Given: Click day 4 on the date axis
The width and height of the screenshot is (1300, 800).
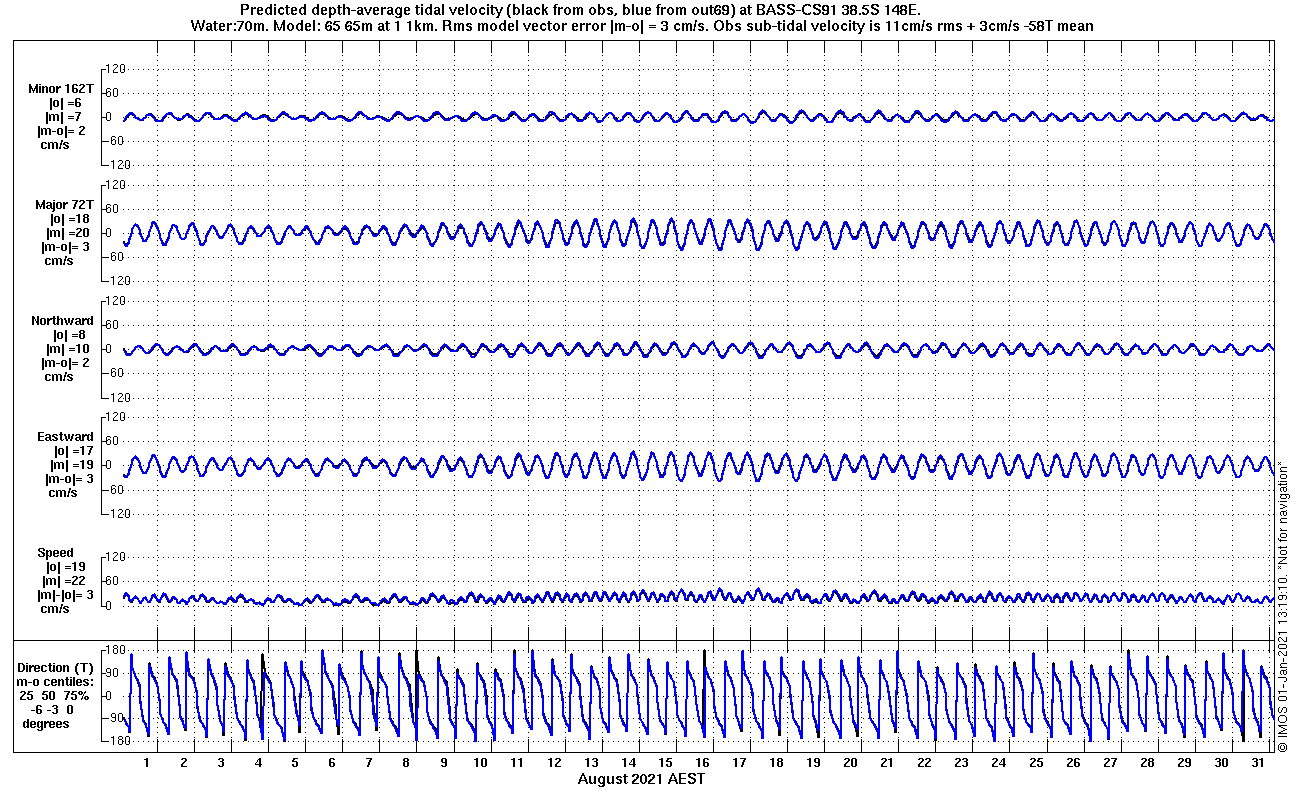Looking at the screenshot, I should pos(258,762).
